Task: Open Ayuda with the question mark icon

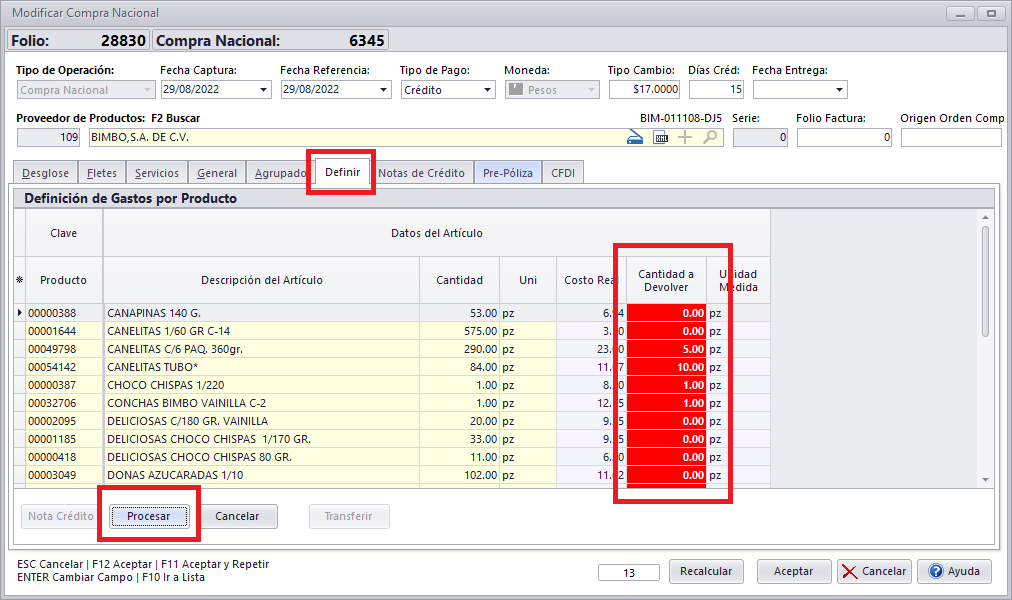Action: point(954,571)
